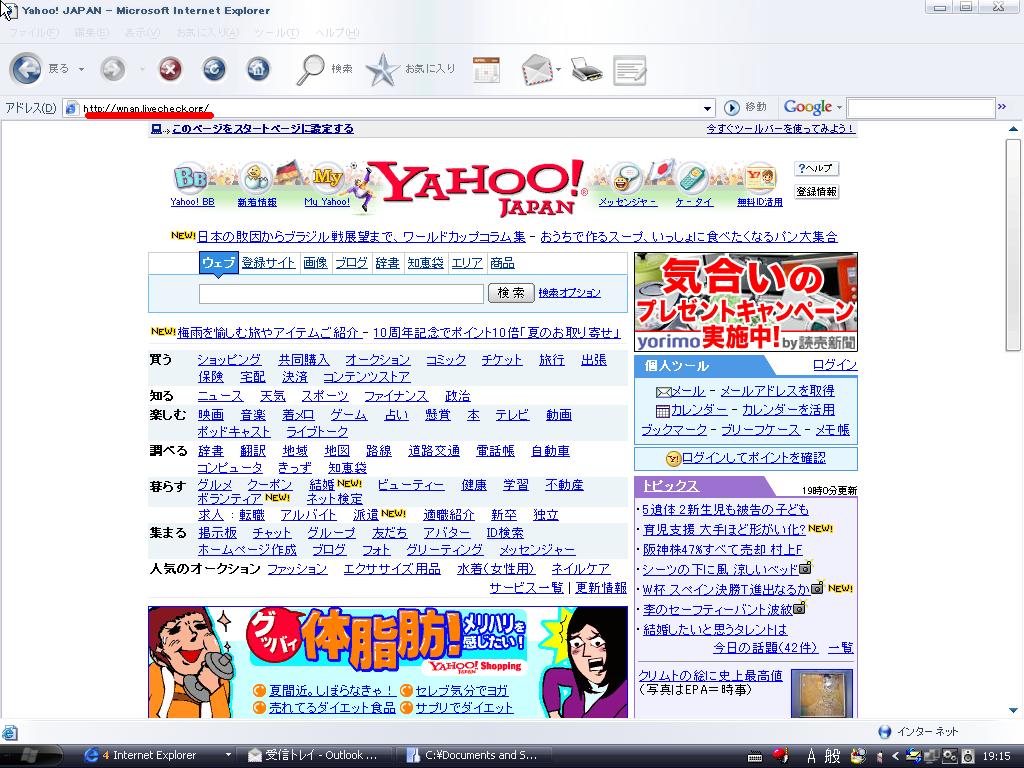Click the Mail envelope toolbar icon
Viewport: 1024px width, 768px height.
[x=537, y=69]
